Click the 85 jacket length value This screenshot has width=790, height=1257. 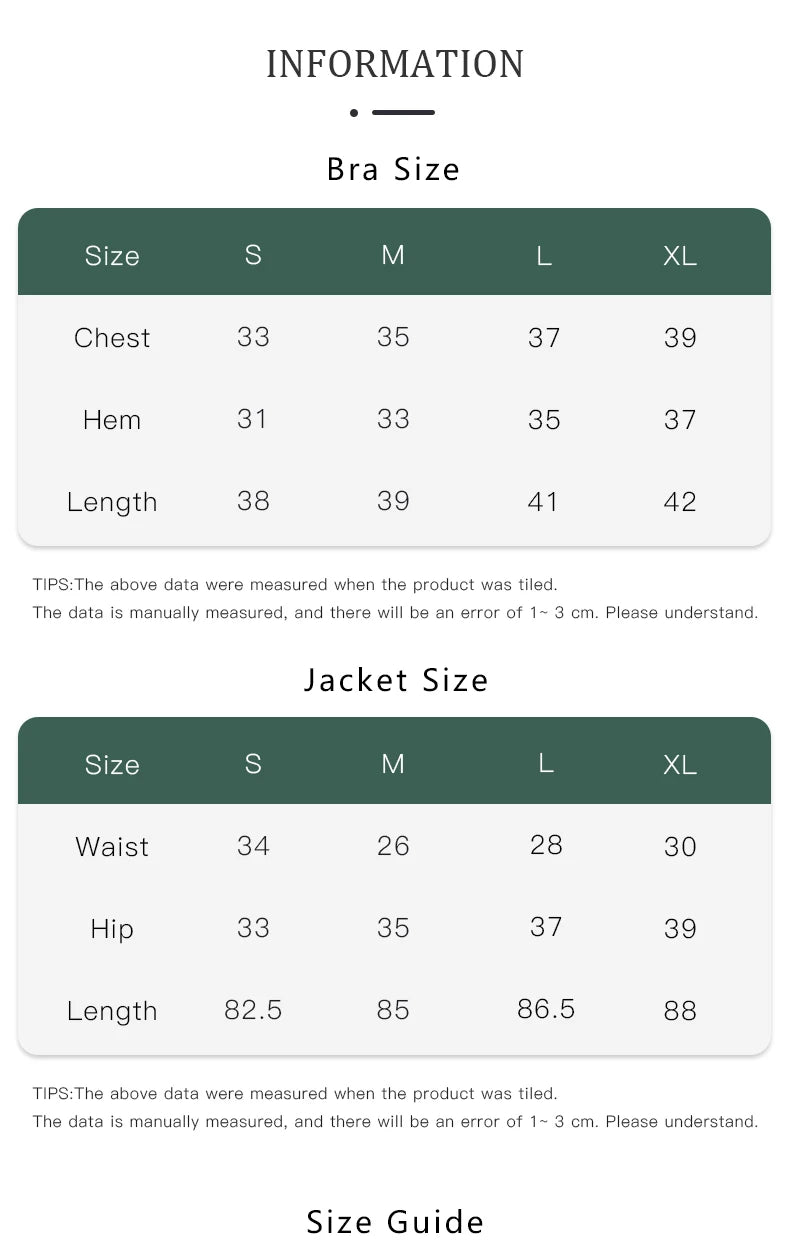point(393,1011)
